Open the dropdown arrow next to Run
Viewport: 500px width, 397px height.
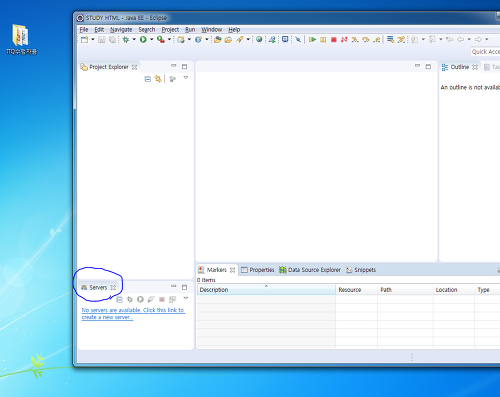point(151,39)
